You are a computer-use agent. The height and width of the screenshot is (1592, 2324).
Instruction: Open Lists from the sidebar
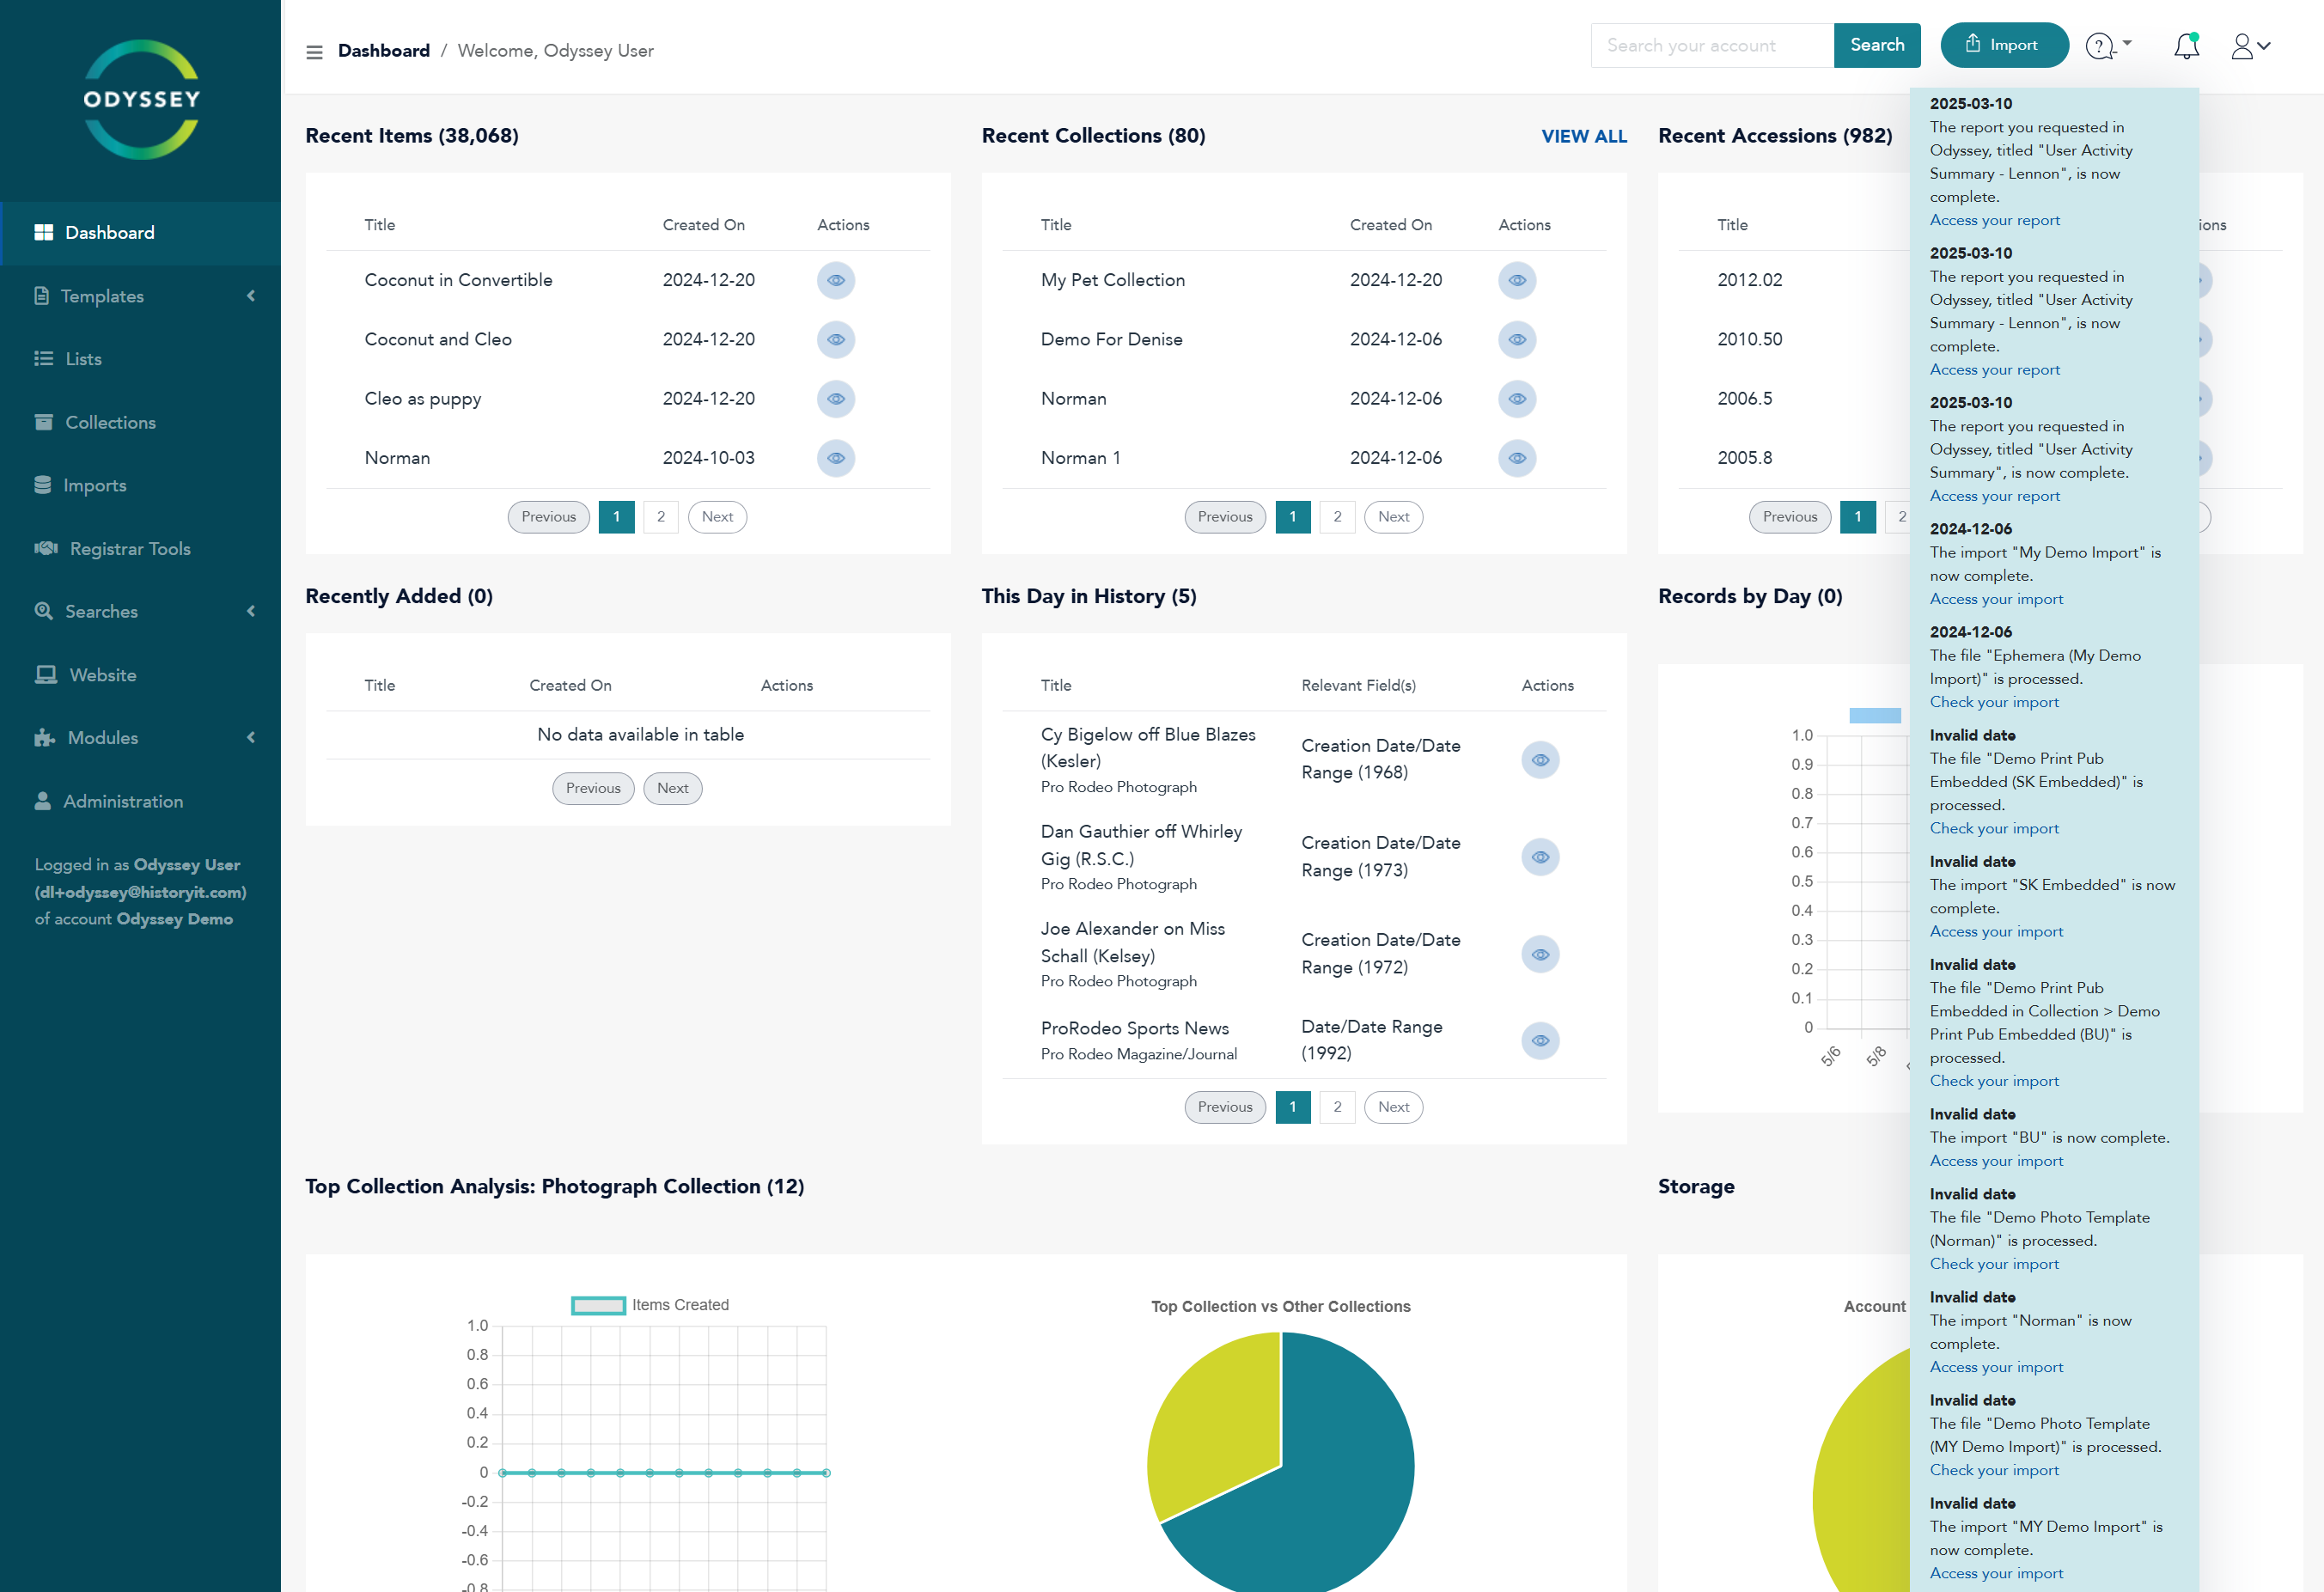83,359
